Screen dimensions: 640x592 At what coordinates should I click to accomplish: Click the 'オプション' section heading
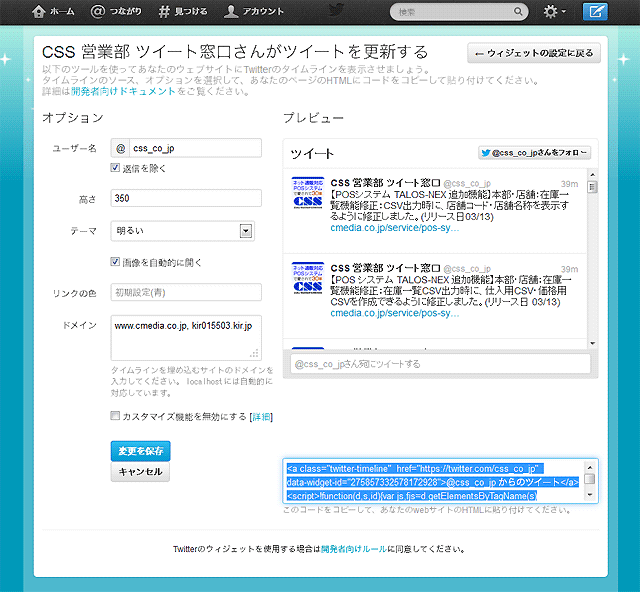(x=73, y=118)
